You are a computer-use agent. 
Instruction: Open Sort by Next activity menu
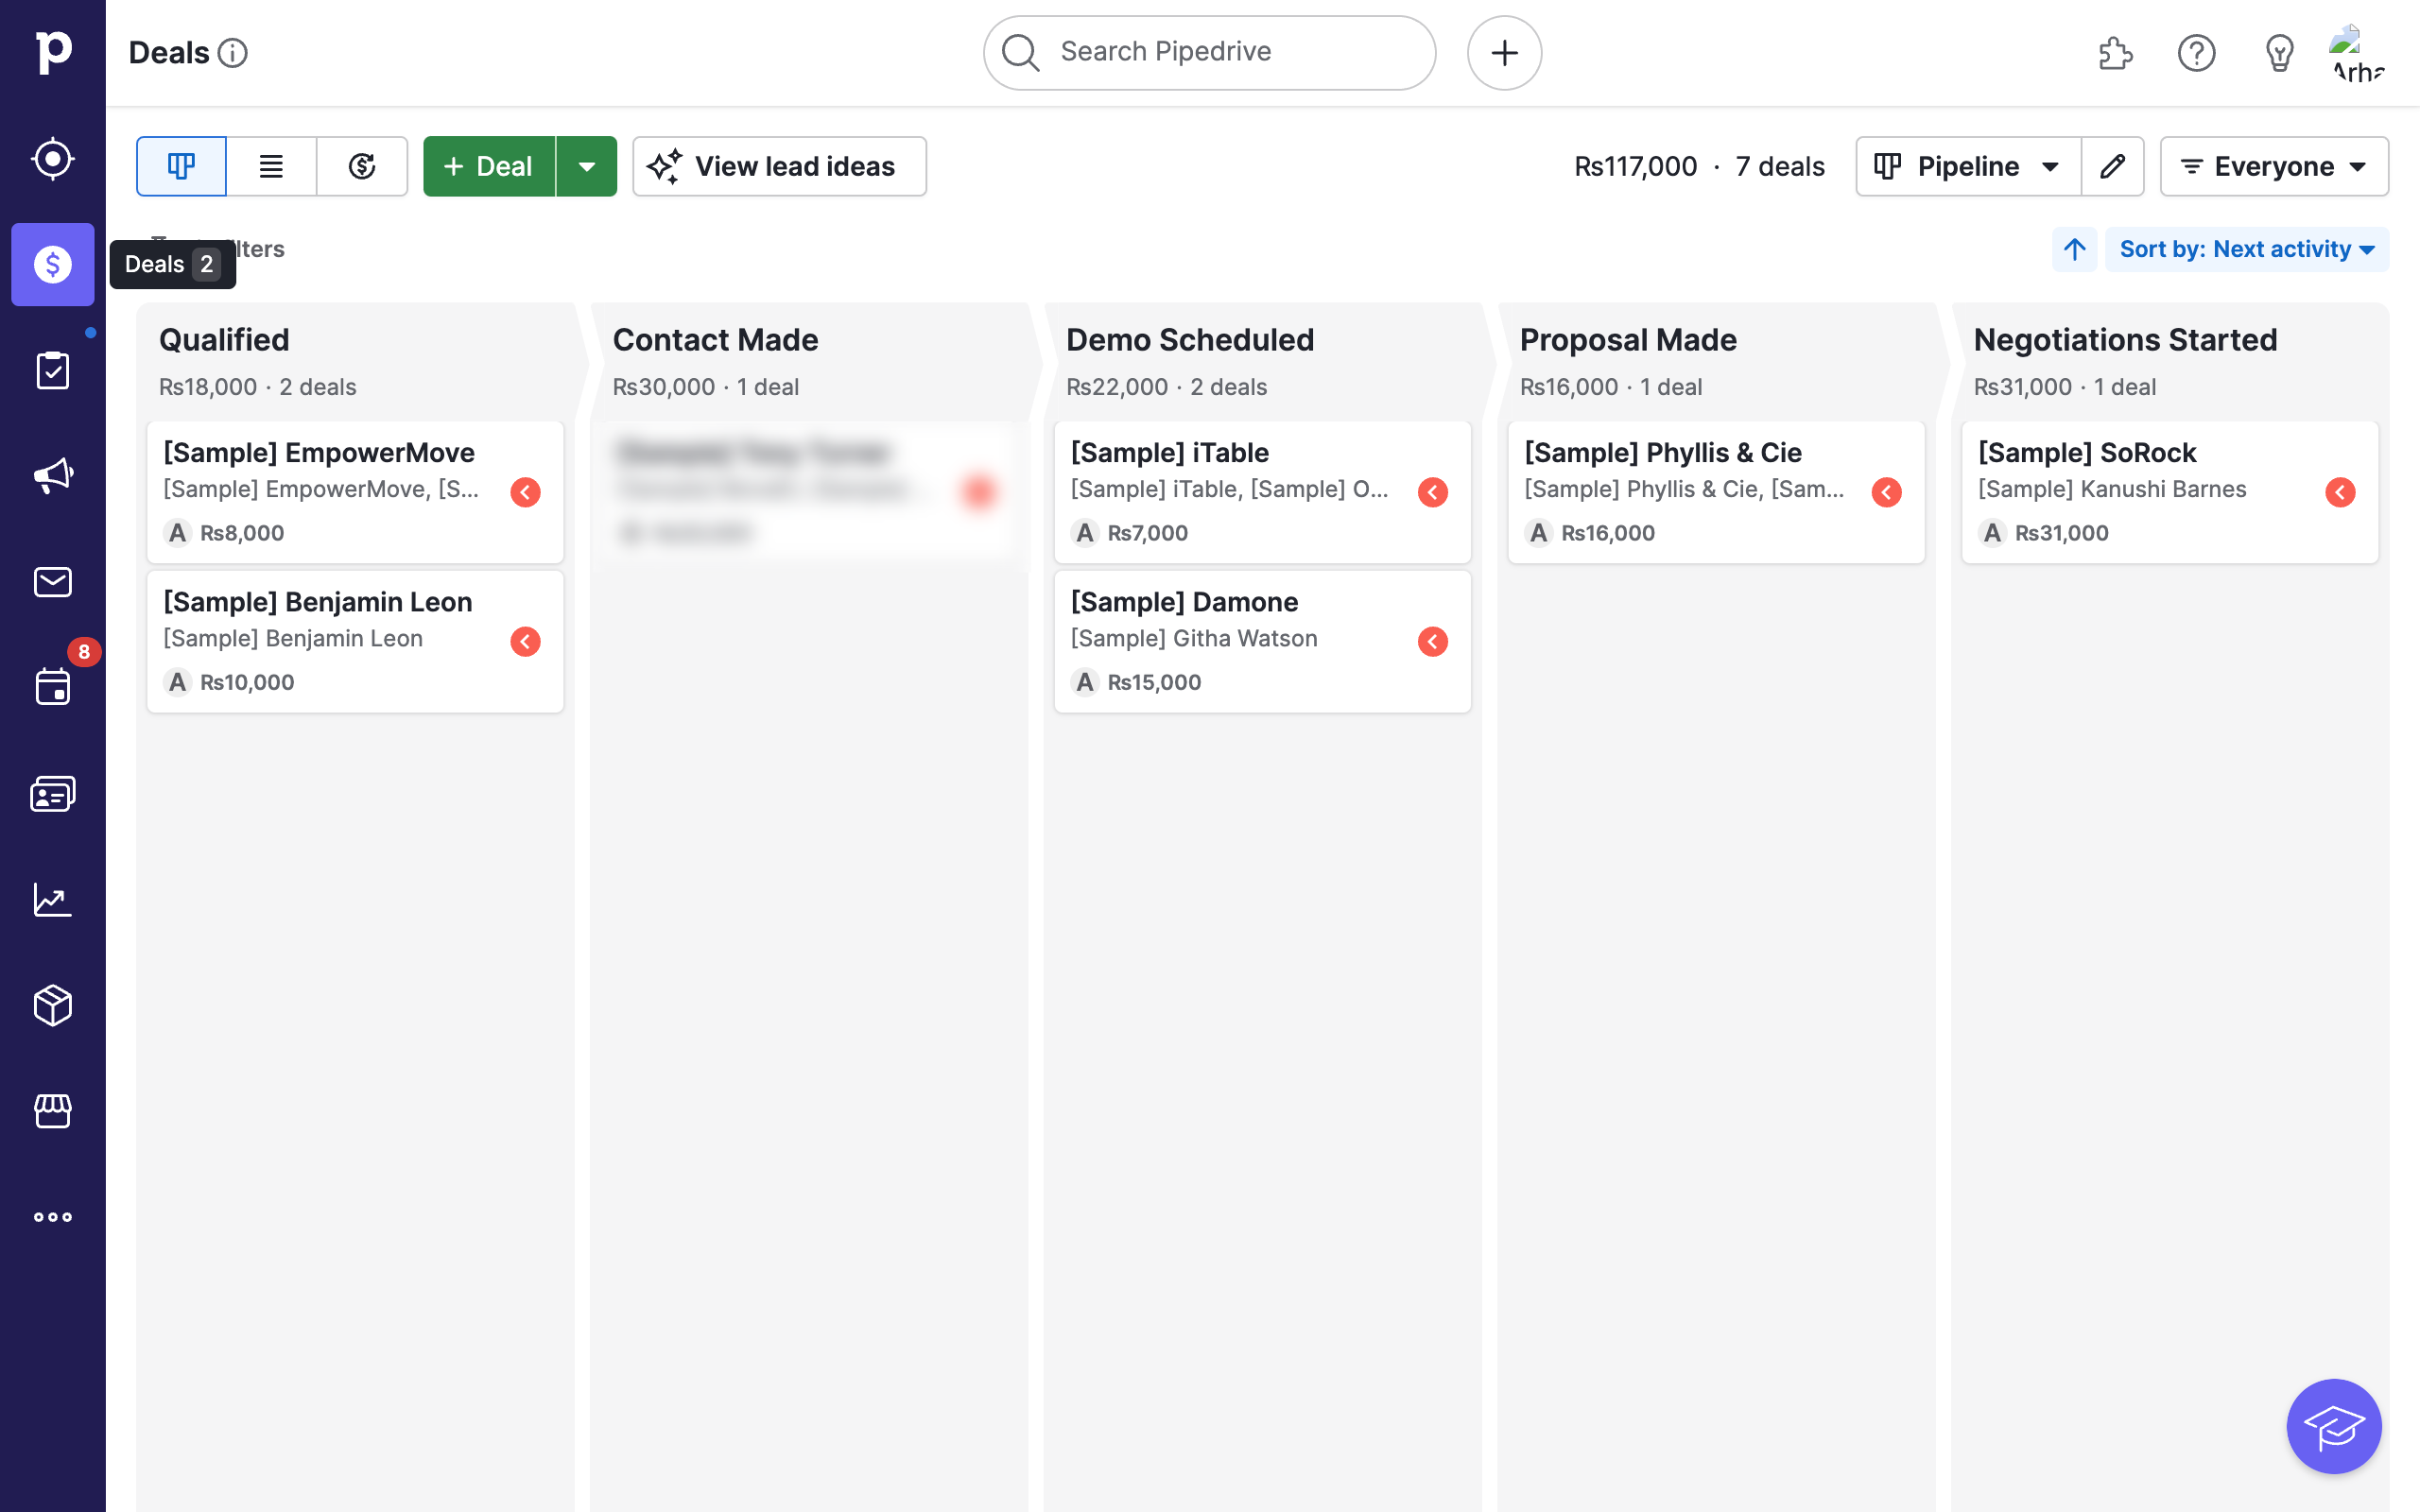2246,249
